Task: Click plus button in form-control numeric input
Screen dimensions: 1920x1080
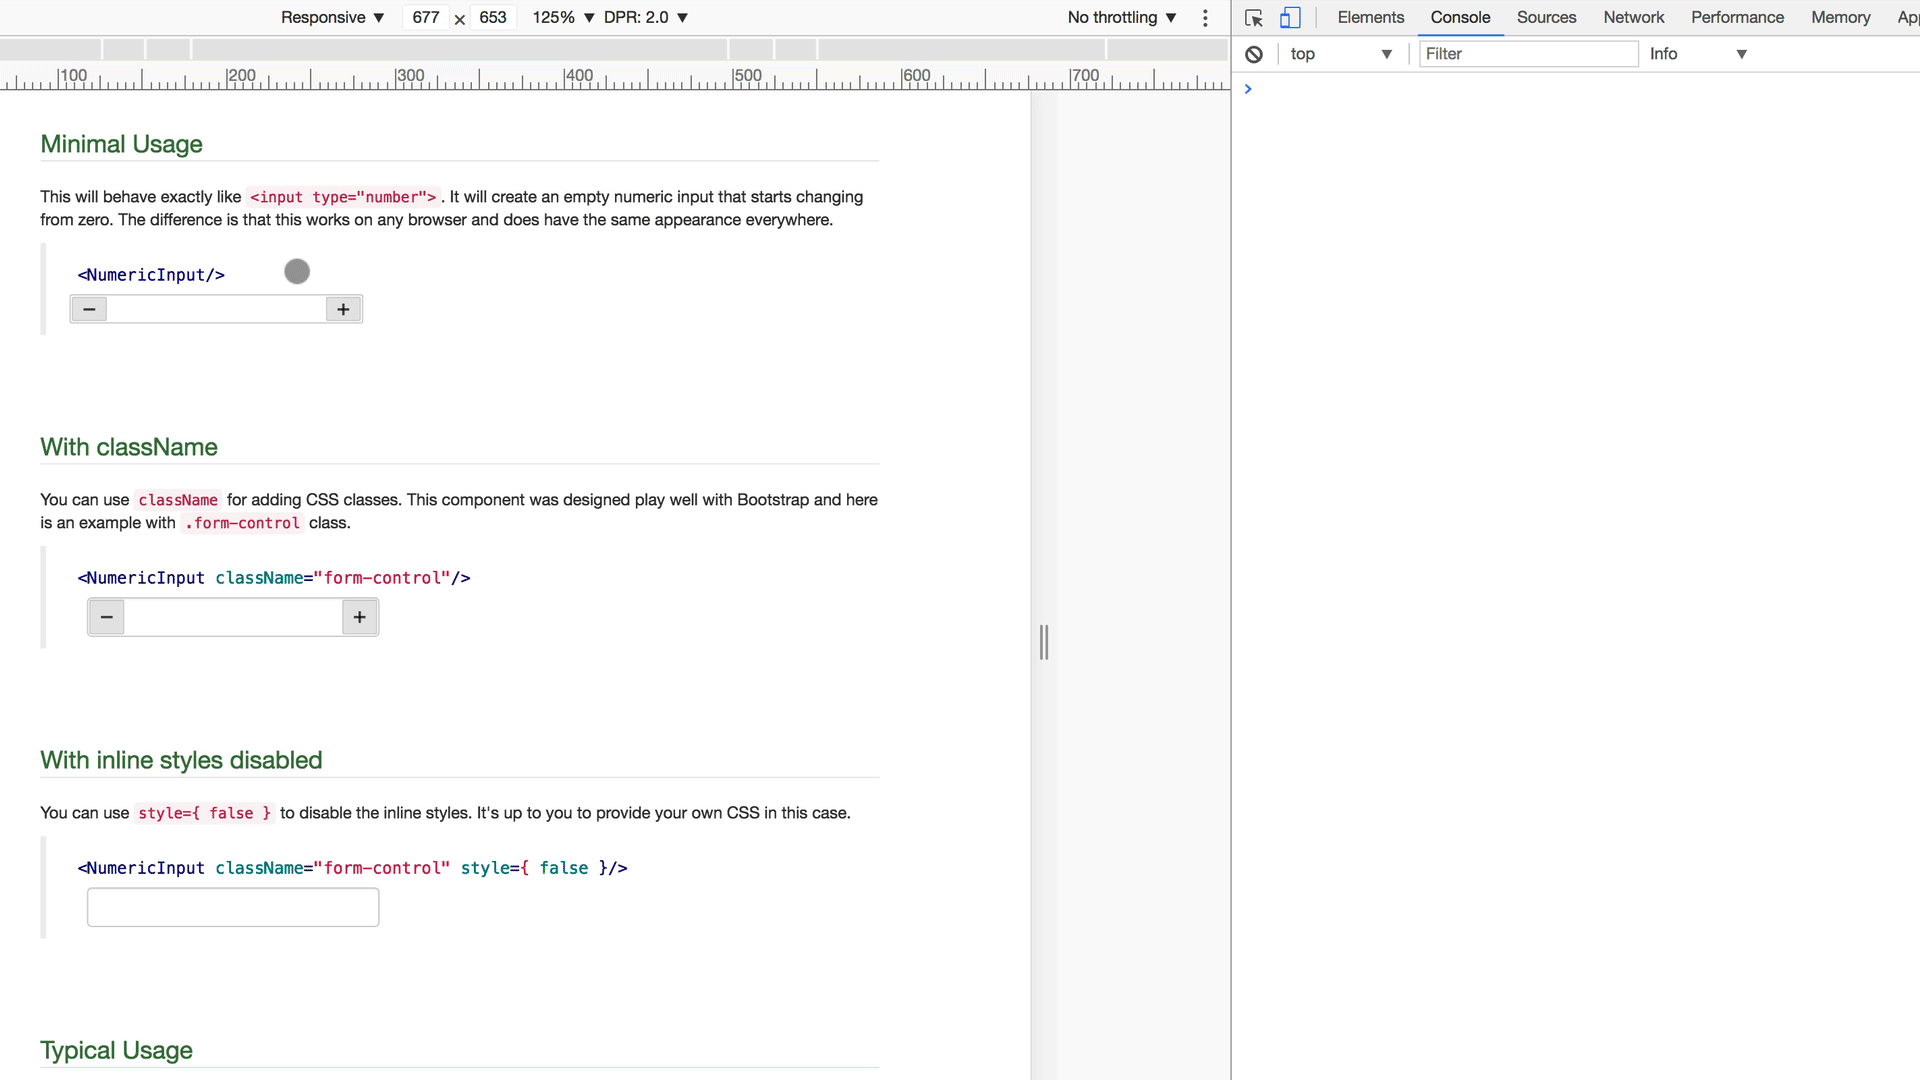Action: pyautogui.click(x=360, y=617)
